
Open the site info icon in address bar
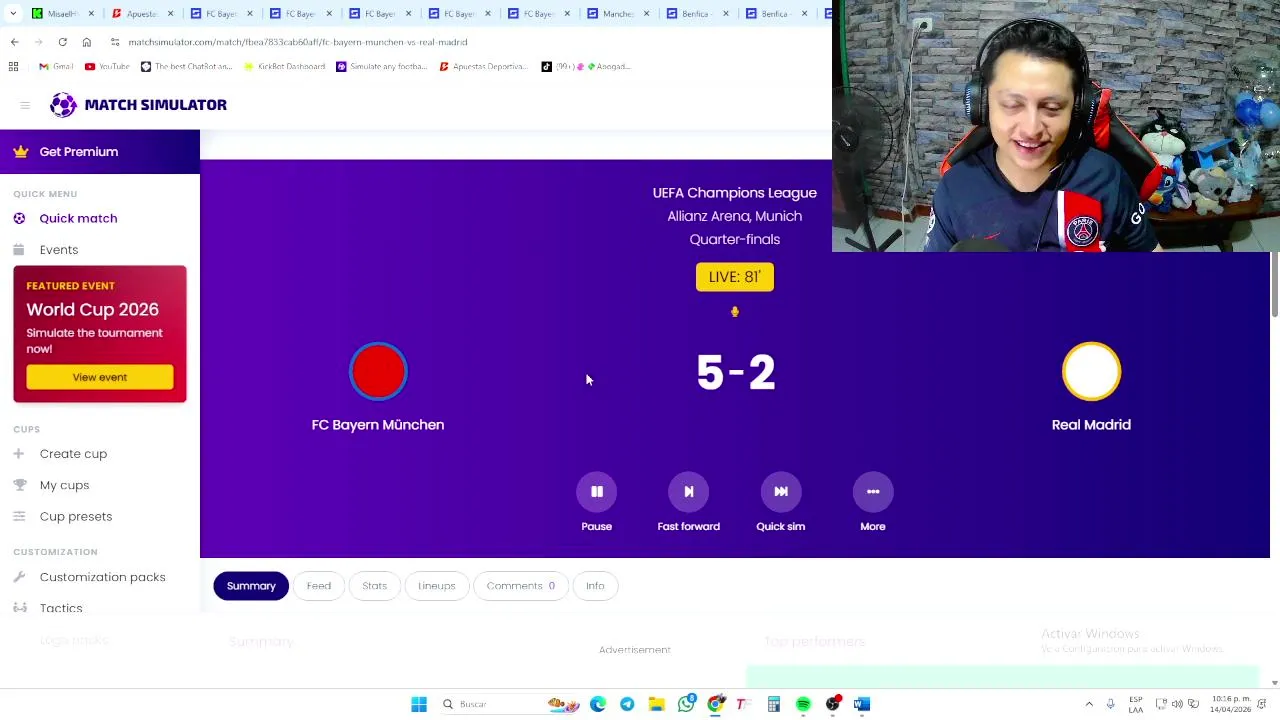click(115, 42)
